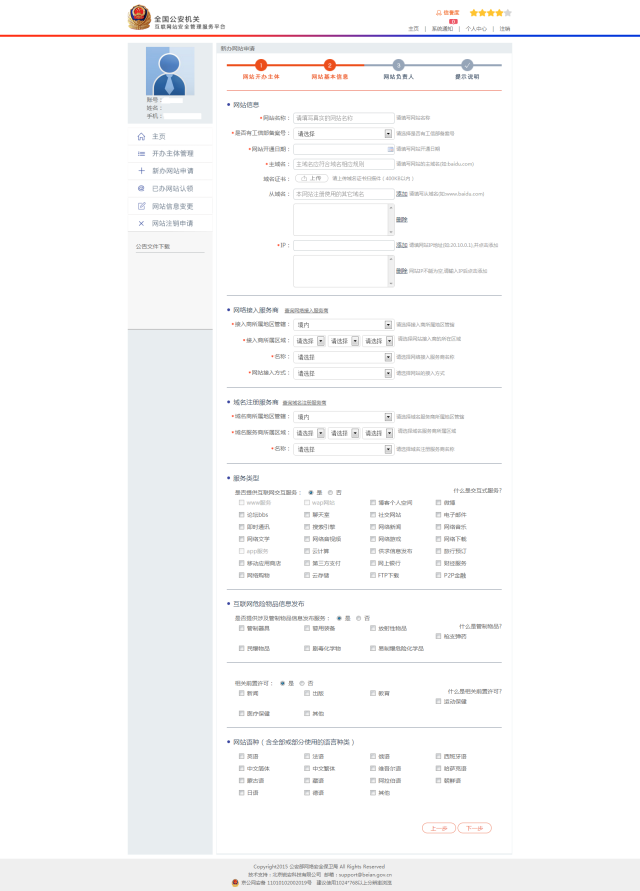Click the plus icon beside 新办网站申请

[x=141, y=171]
